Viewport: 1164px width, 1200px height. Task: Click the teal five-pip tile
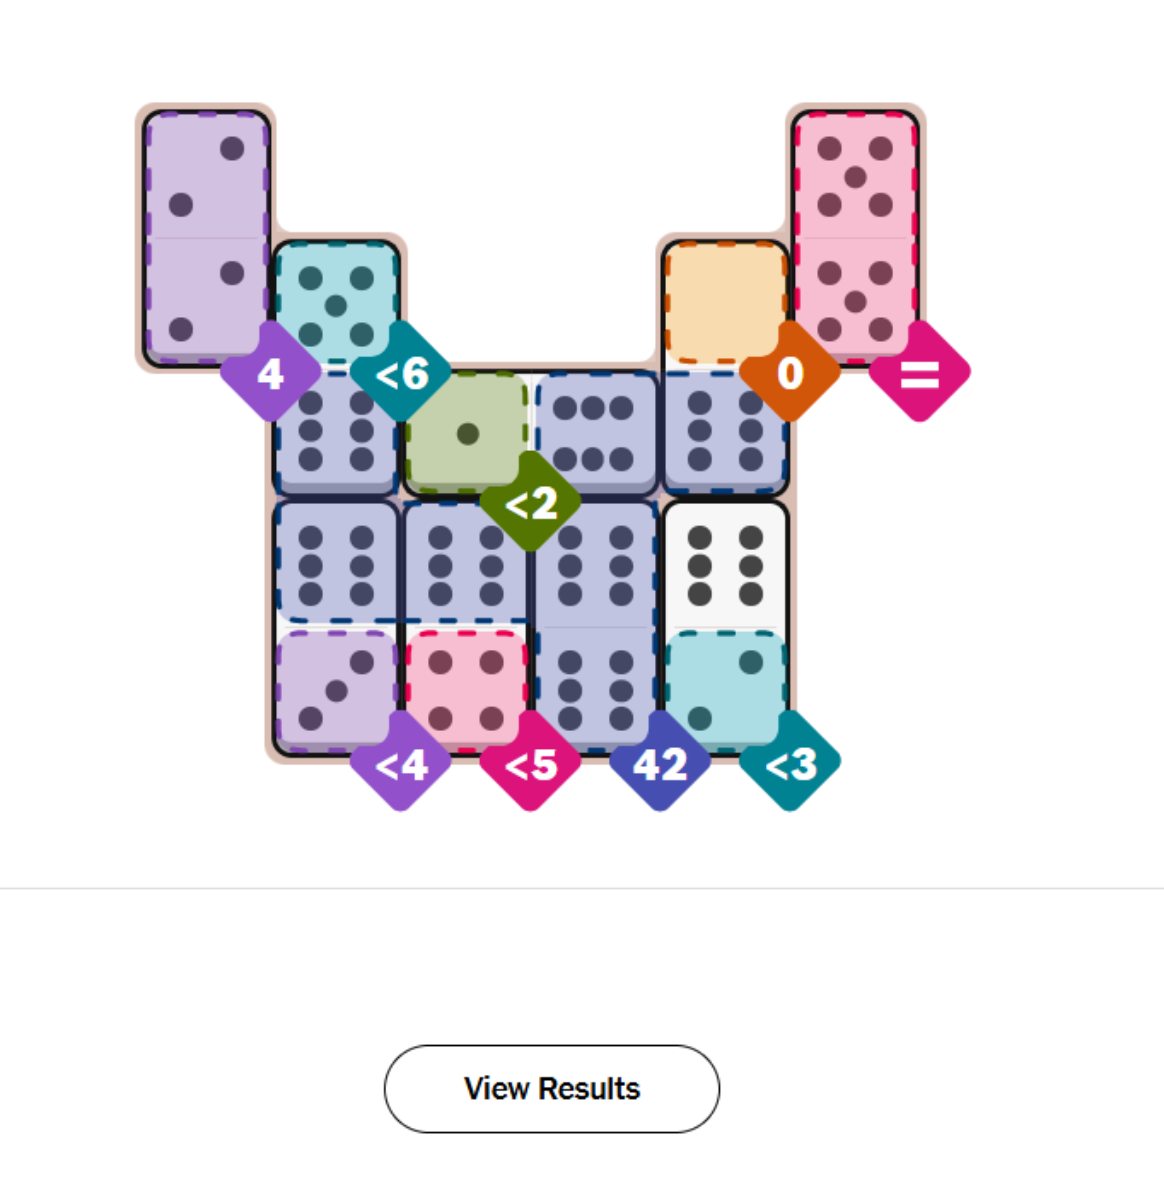336,300
